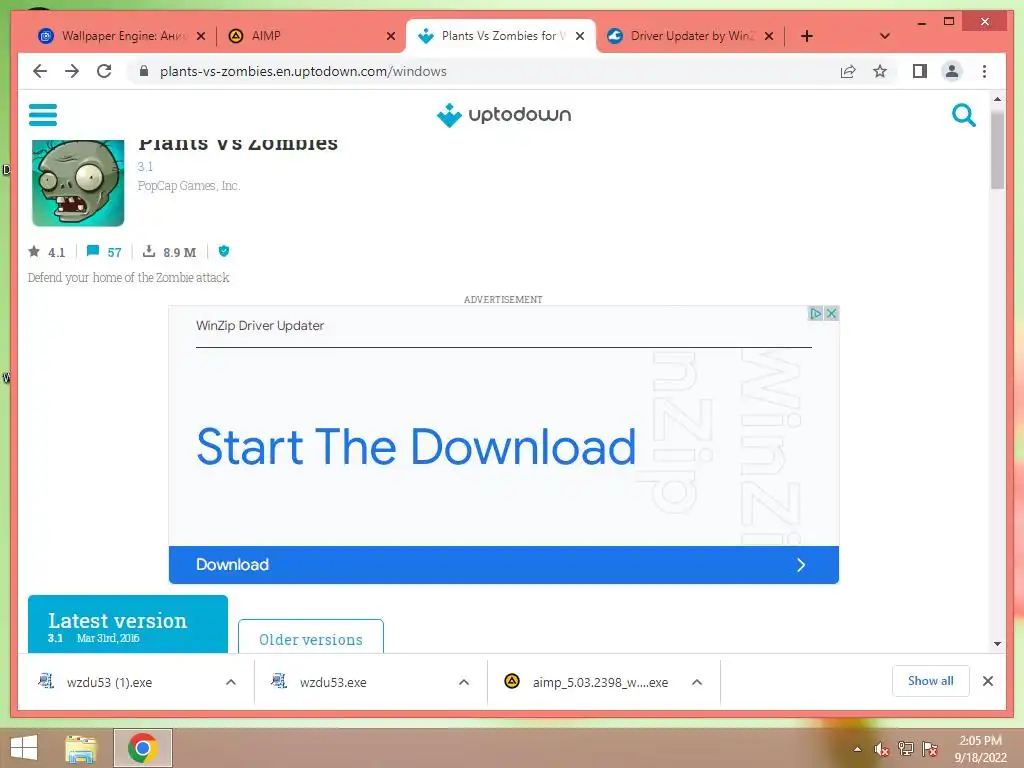Screen dimensions: 1024x768
Task: Click the scrollbar down arrow
Action: 997,644
